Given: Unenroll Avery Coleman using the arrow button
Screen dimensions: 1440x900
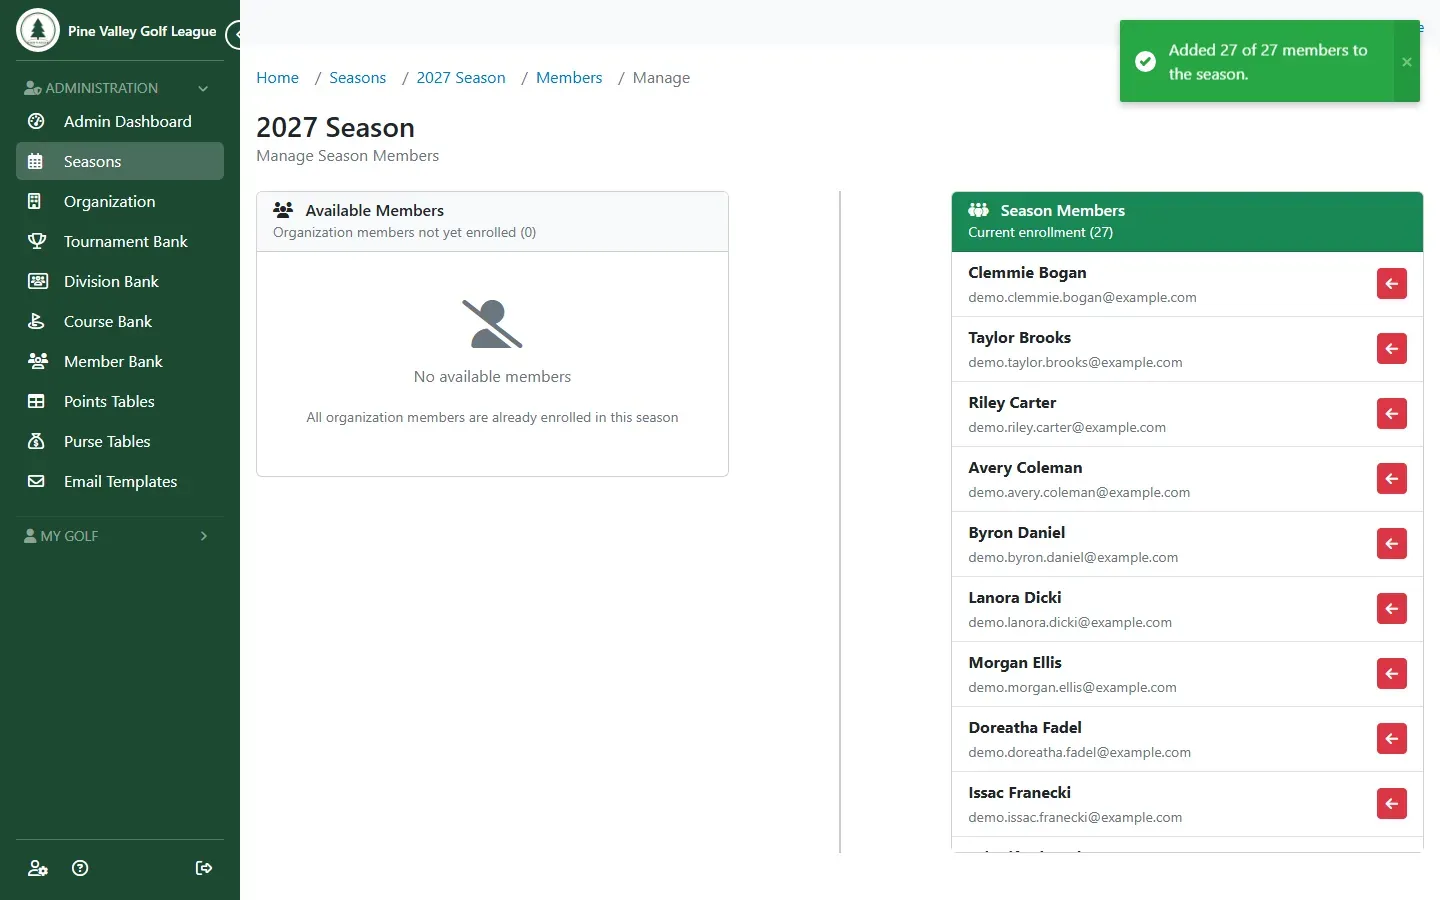Looking at the screenshot, I should [x=1391, y=479].
